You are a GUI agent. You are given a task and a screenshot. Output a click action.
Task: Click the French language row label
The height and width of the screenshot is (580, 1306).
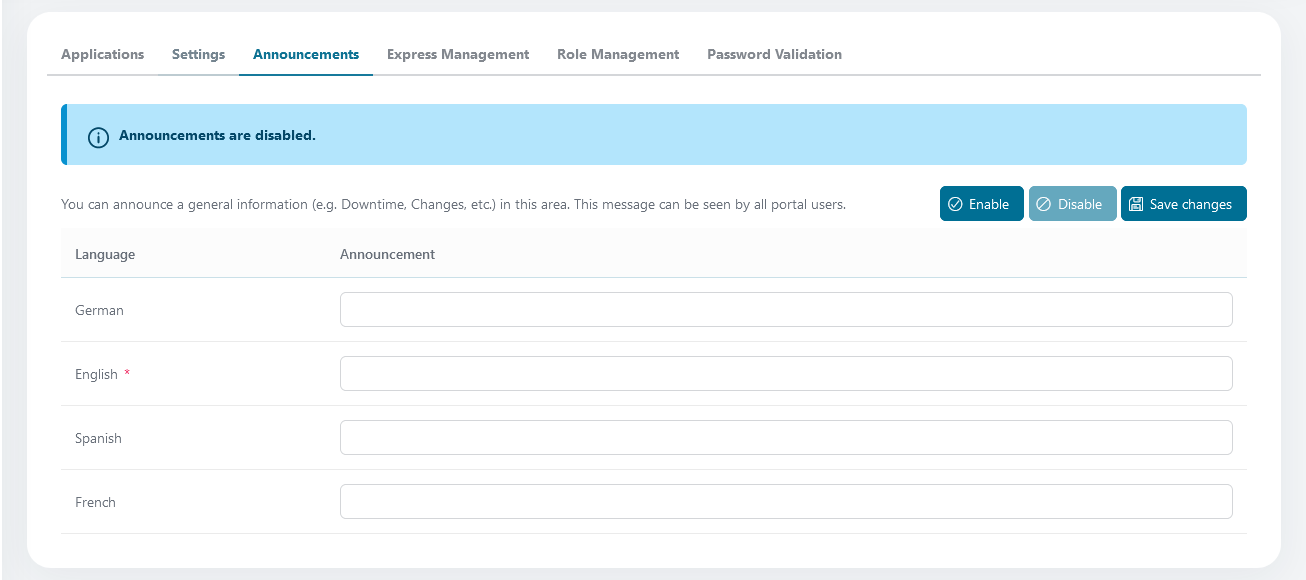point(95,503)
